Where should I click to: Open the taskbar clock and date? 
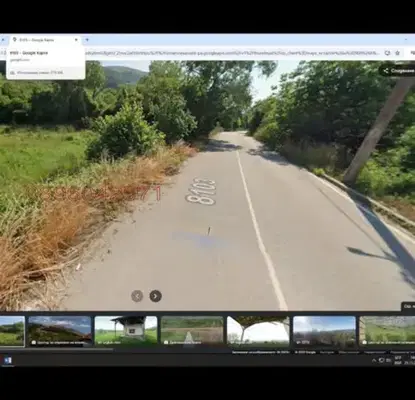(x=409, y=360)
